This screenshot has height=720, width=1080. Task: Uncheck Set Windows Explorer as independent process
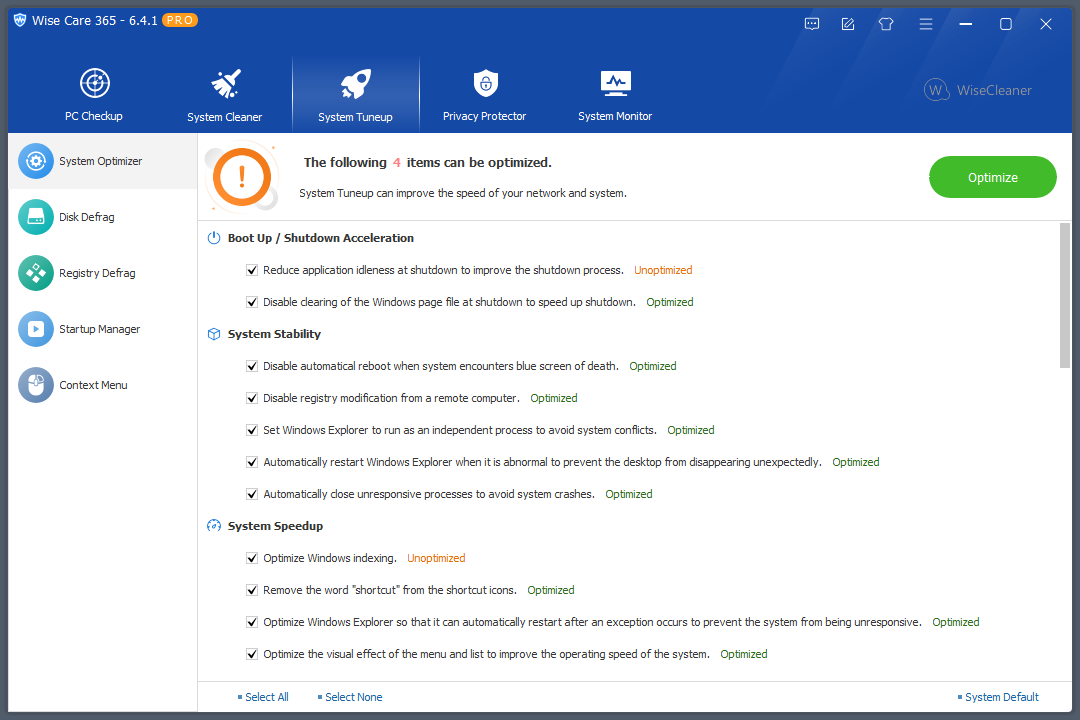252,430
